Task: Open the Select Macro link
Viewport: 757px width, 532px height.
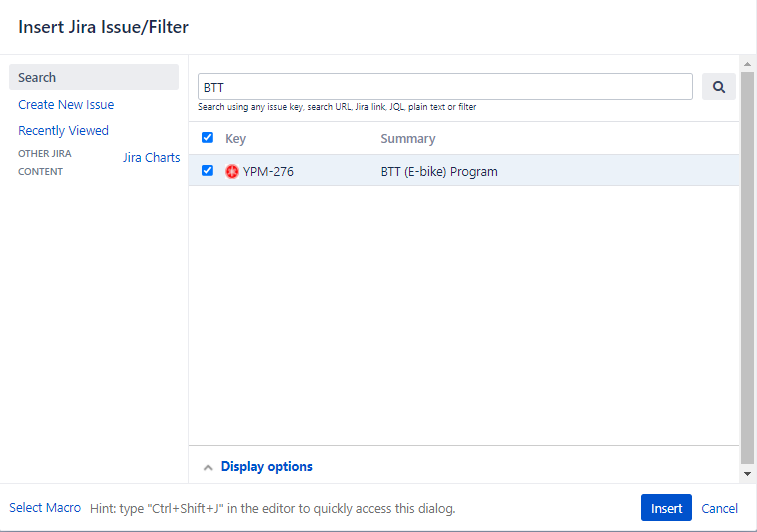Action: [x=45, y=508]
